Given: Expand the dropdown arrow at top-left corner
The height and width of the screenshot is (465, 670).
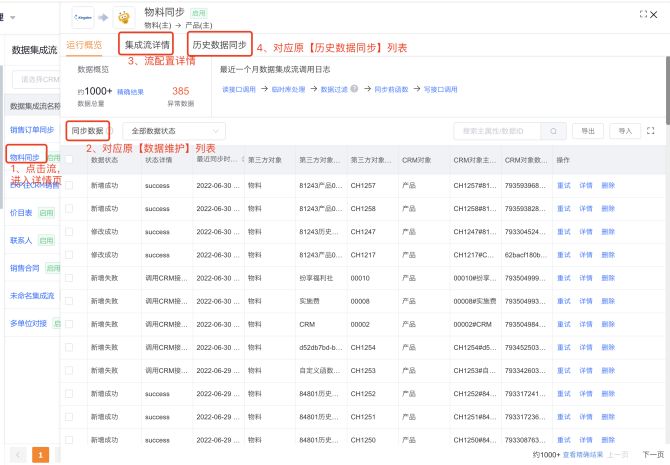Looking at the screenshot, I should (11, 16).
